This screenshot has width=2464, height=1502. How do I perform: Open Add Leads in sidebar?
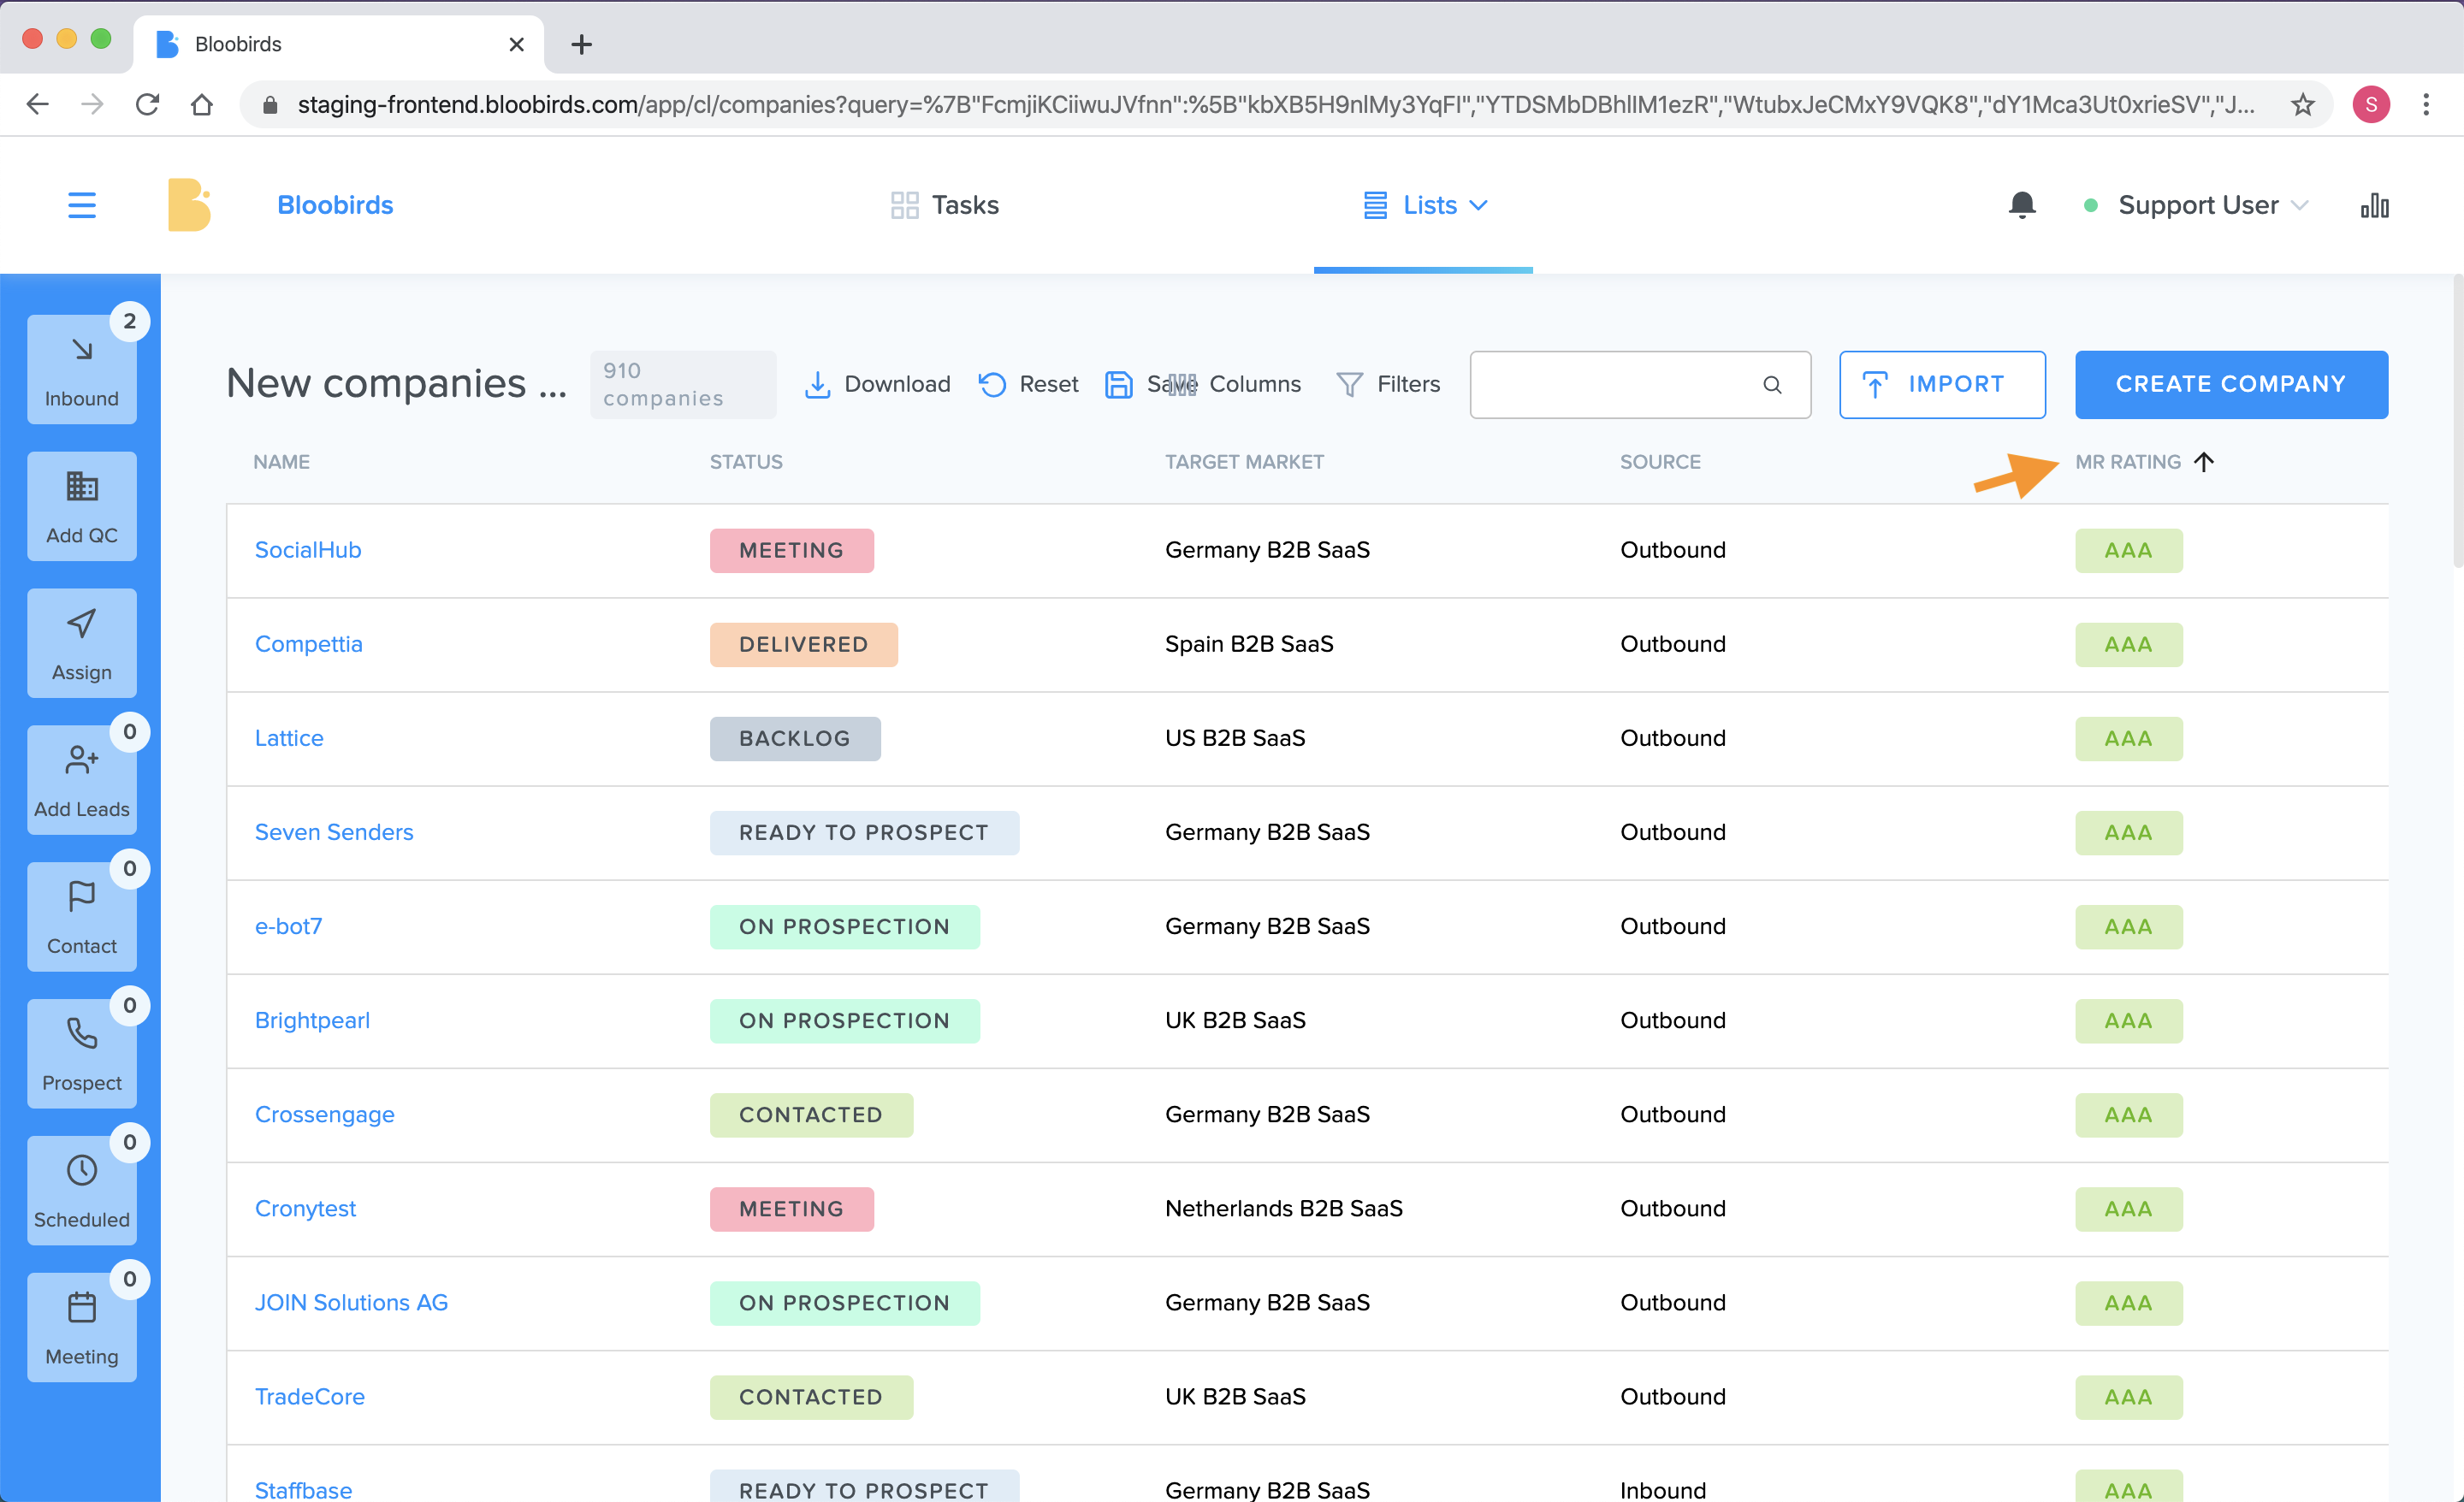click(x=82, y=780)
